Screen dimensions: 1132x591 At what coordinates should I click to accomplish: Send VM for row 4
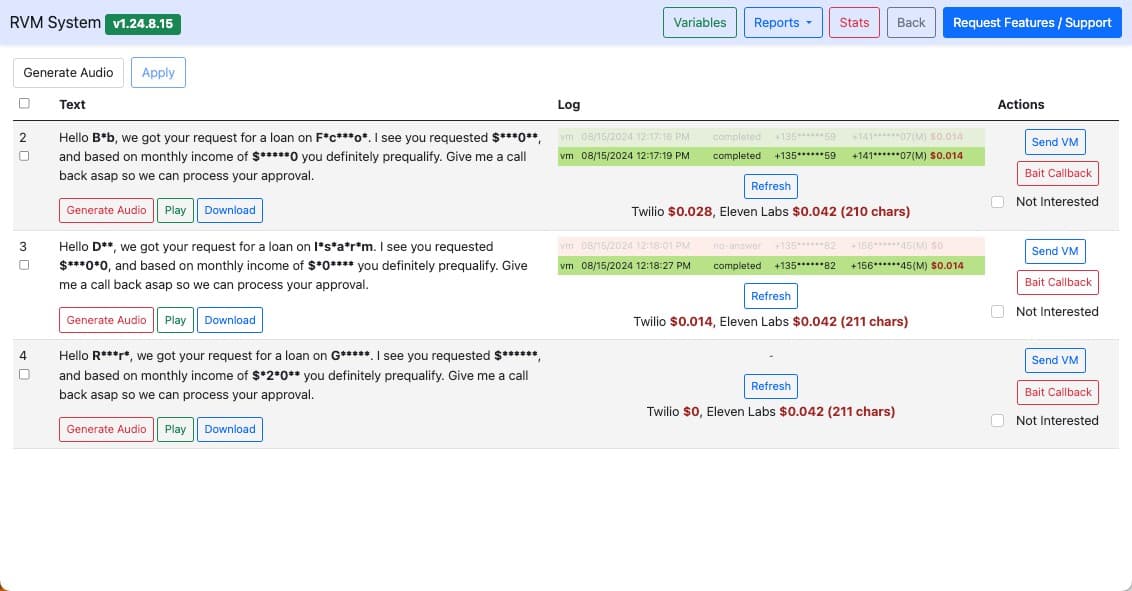point(1055,360)
